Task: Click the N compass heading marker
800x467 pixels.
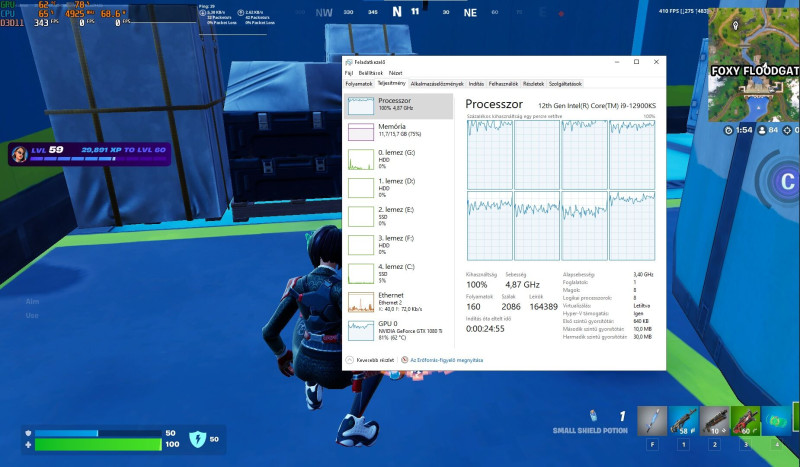Action: click(x=397, y=12)
